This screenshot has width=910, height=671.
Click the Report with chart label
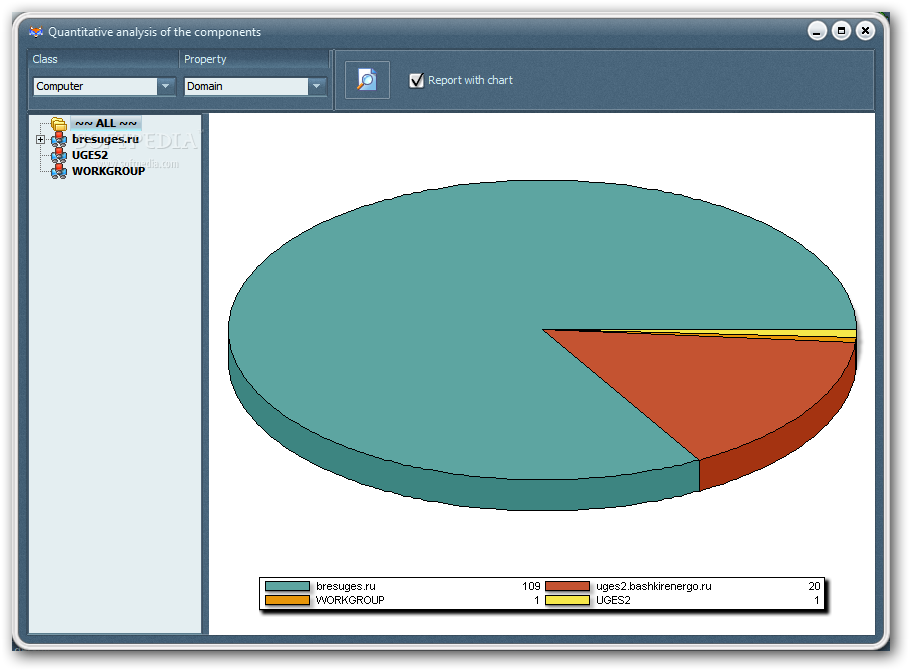pyautogui.click(x=471, y=80)
